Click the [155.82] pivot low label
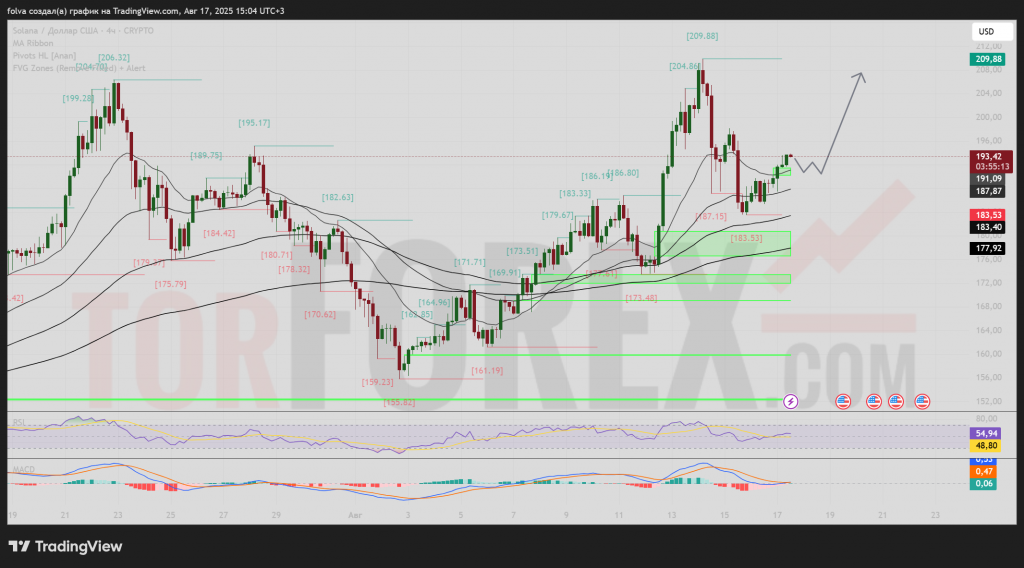Image resolution: width=1024 pixels, height=568 pixels. tap(399, 402)
